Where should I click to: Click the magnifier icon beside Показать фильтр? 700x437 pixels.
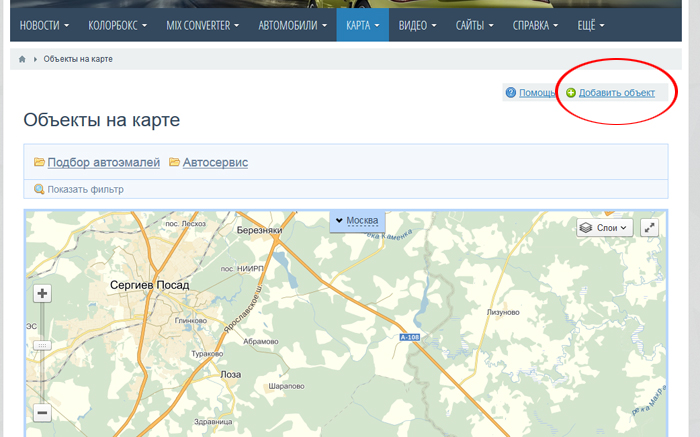[x=39, y=189]
